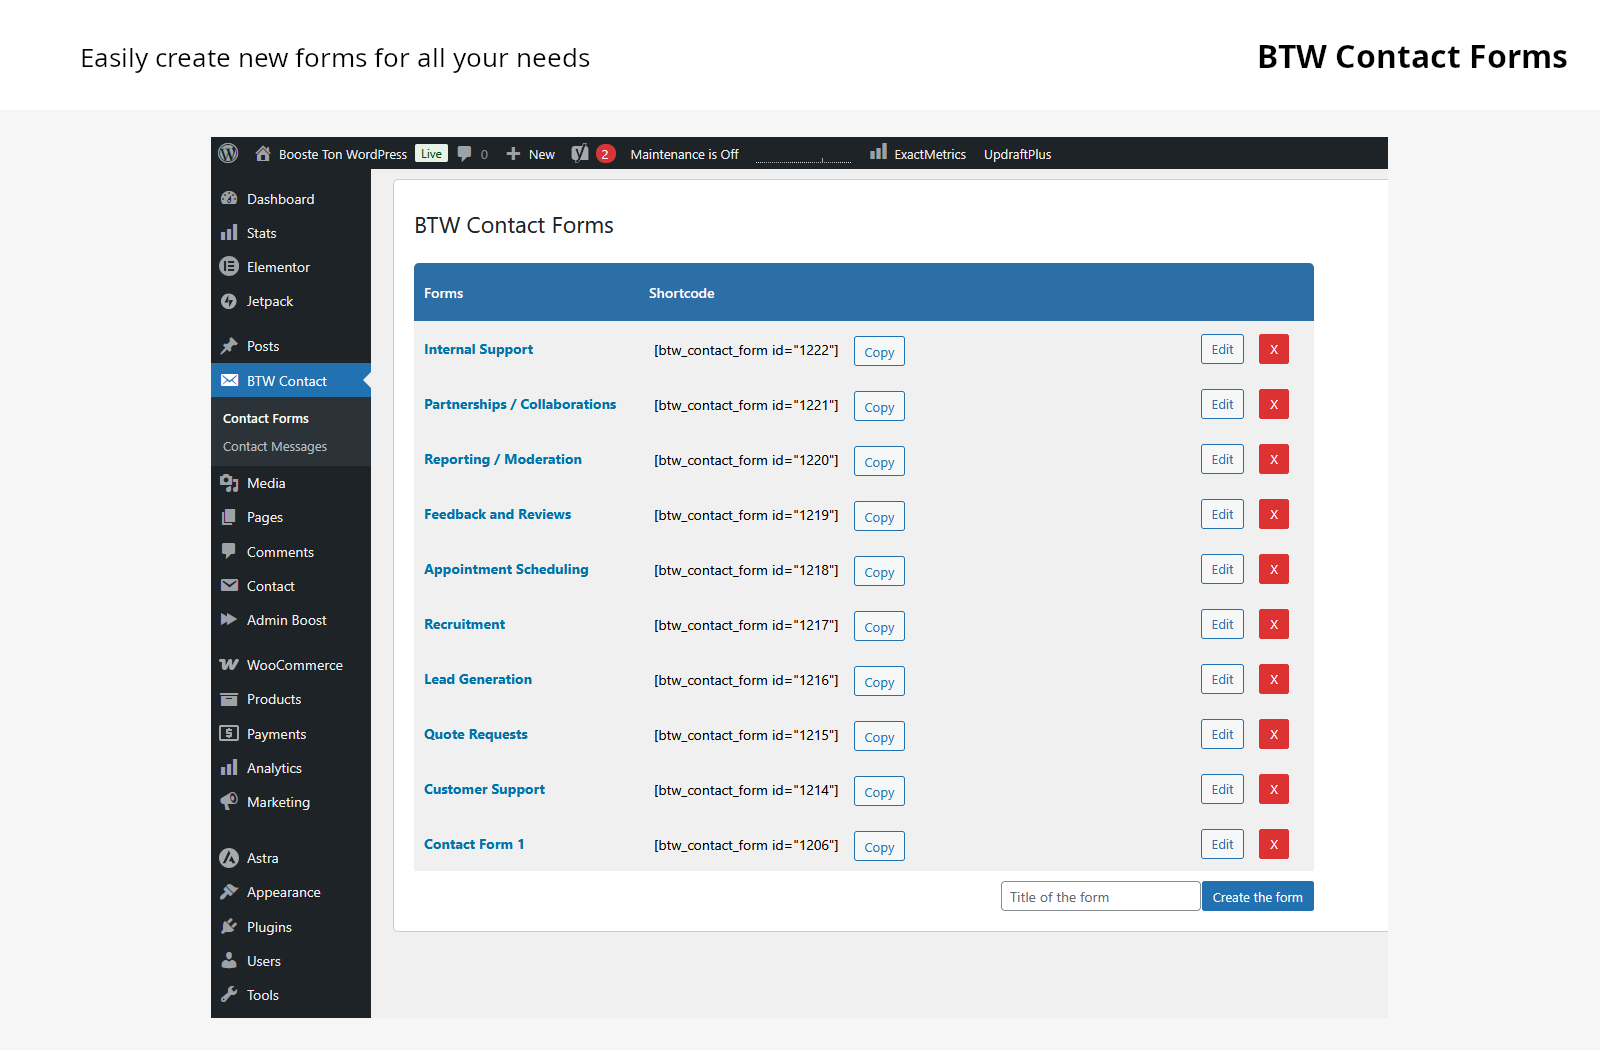Click the Live status badge

coord(431,153)
